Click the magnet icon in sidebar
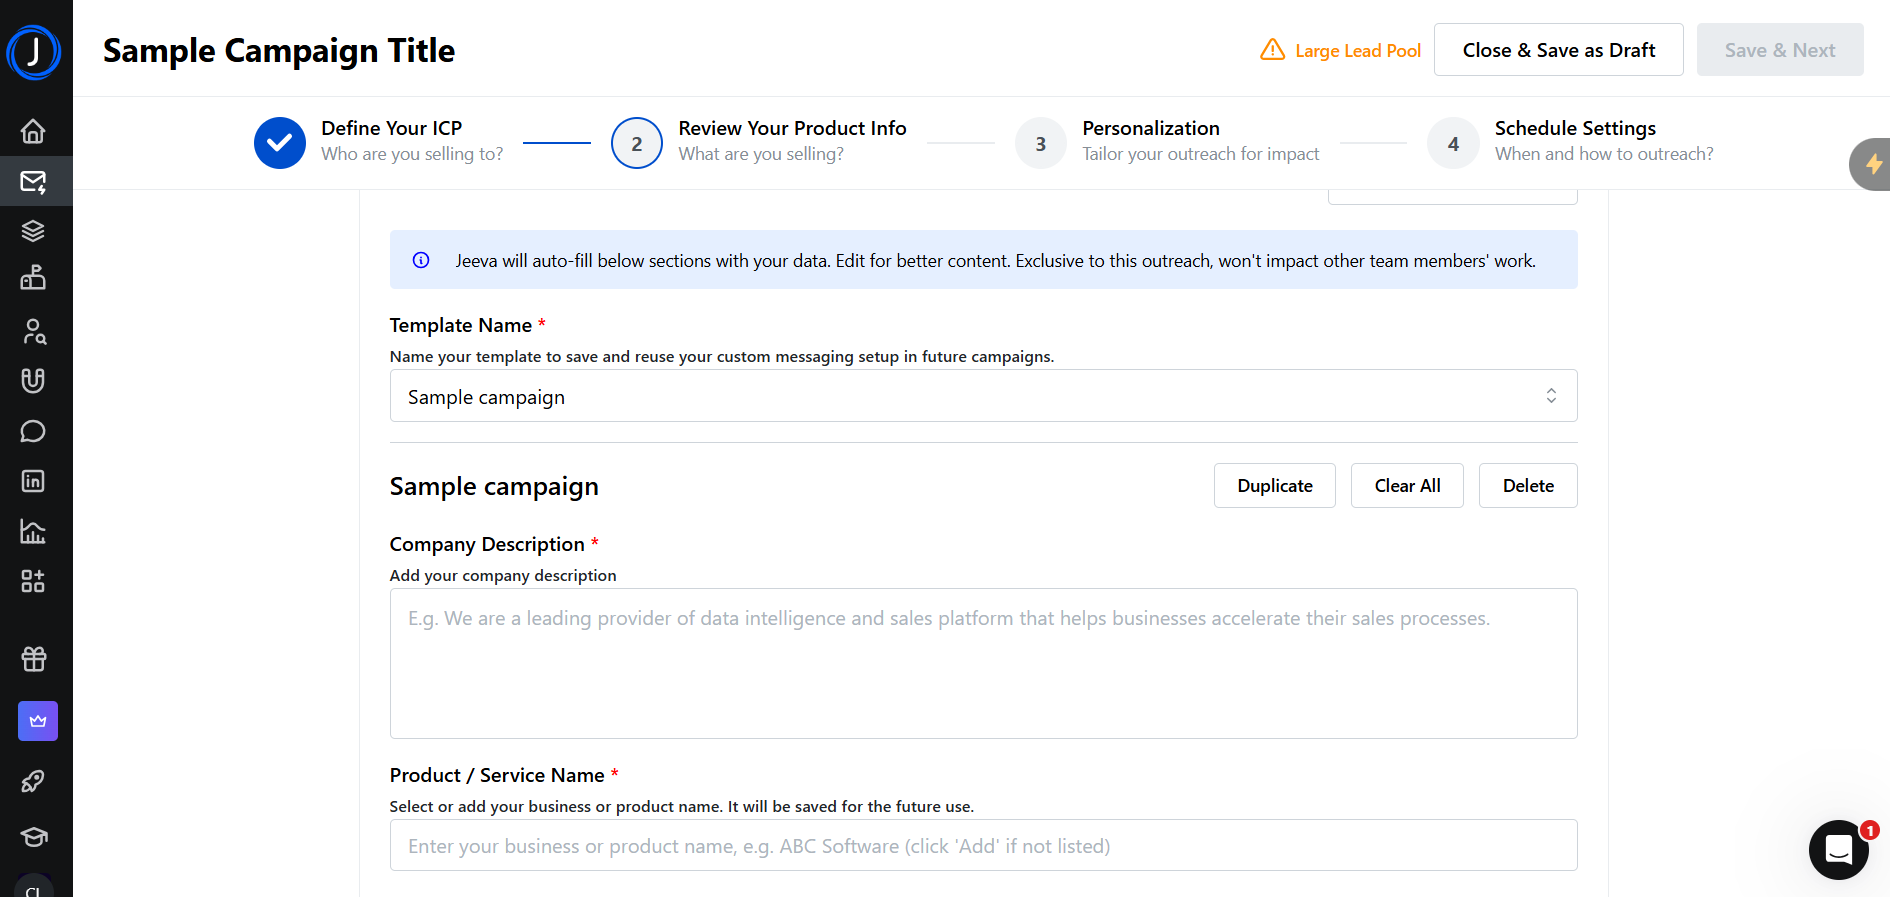Image resolution: width=1890 pixels, height=897 pixels. click(33, 381)
